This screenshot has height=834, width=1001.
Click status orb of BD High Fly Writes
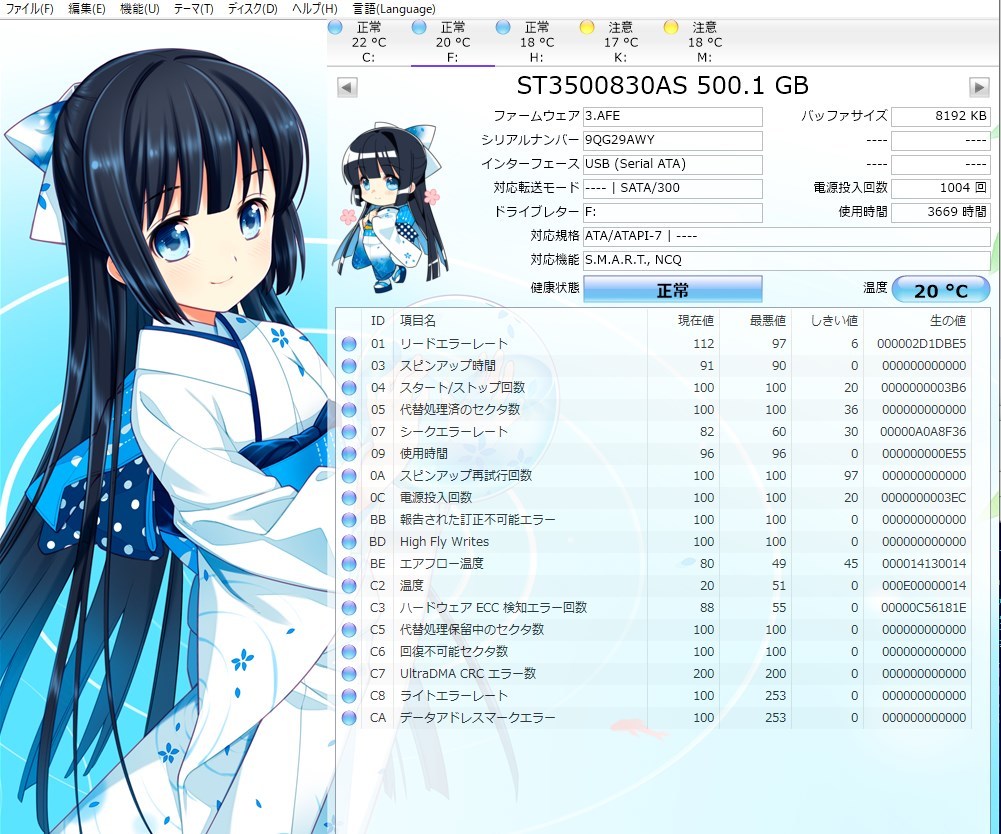point(349,542)
